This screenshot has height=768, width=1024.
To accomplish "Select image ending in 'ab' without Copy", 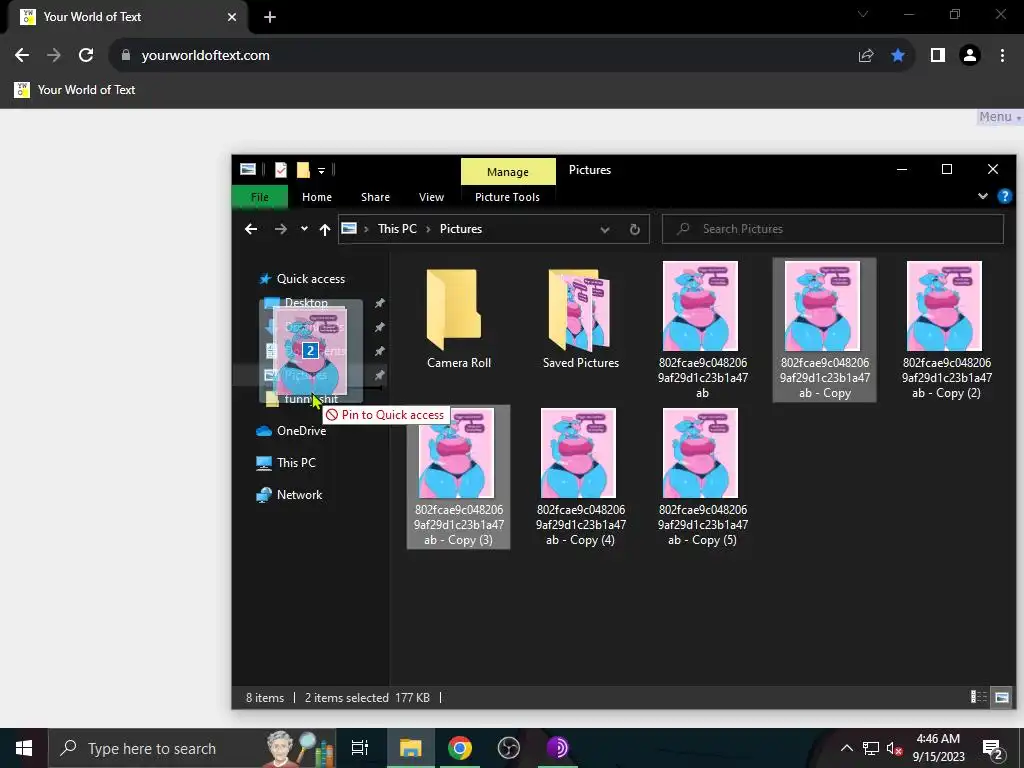I will [x=702, y=330].
